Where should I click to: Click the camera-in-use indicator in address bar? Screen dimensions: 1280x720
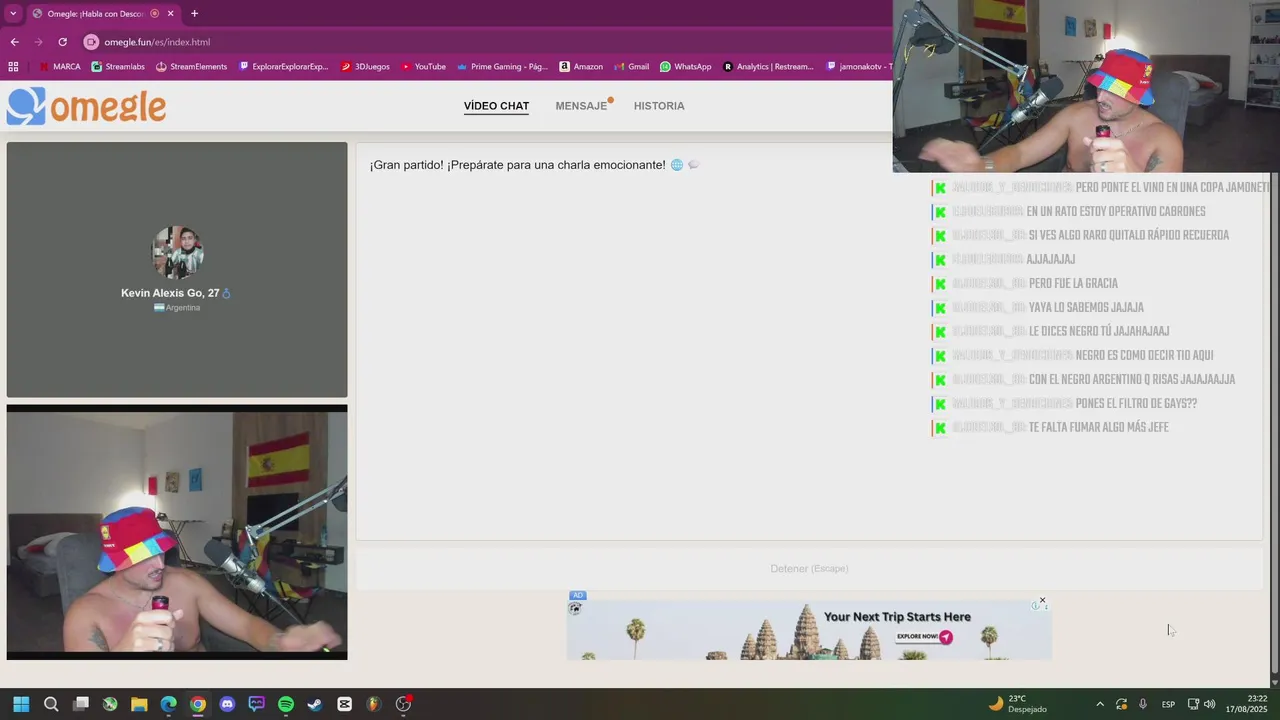click(91, 42)
